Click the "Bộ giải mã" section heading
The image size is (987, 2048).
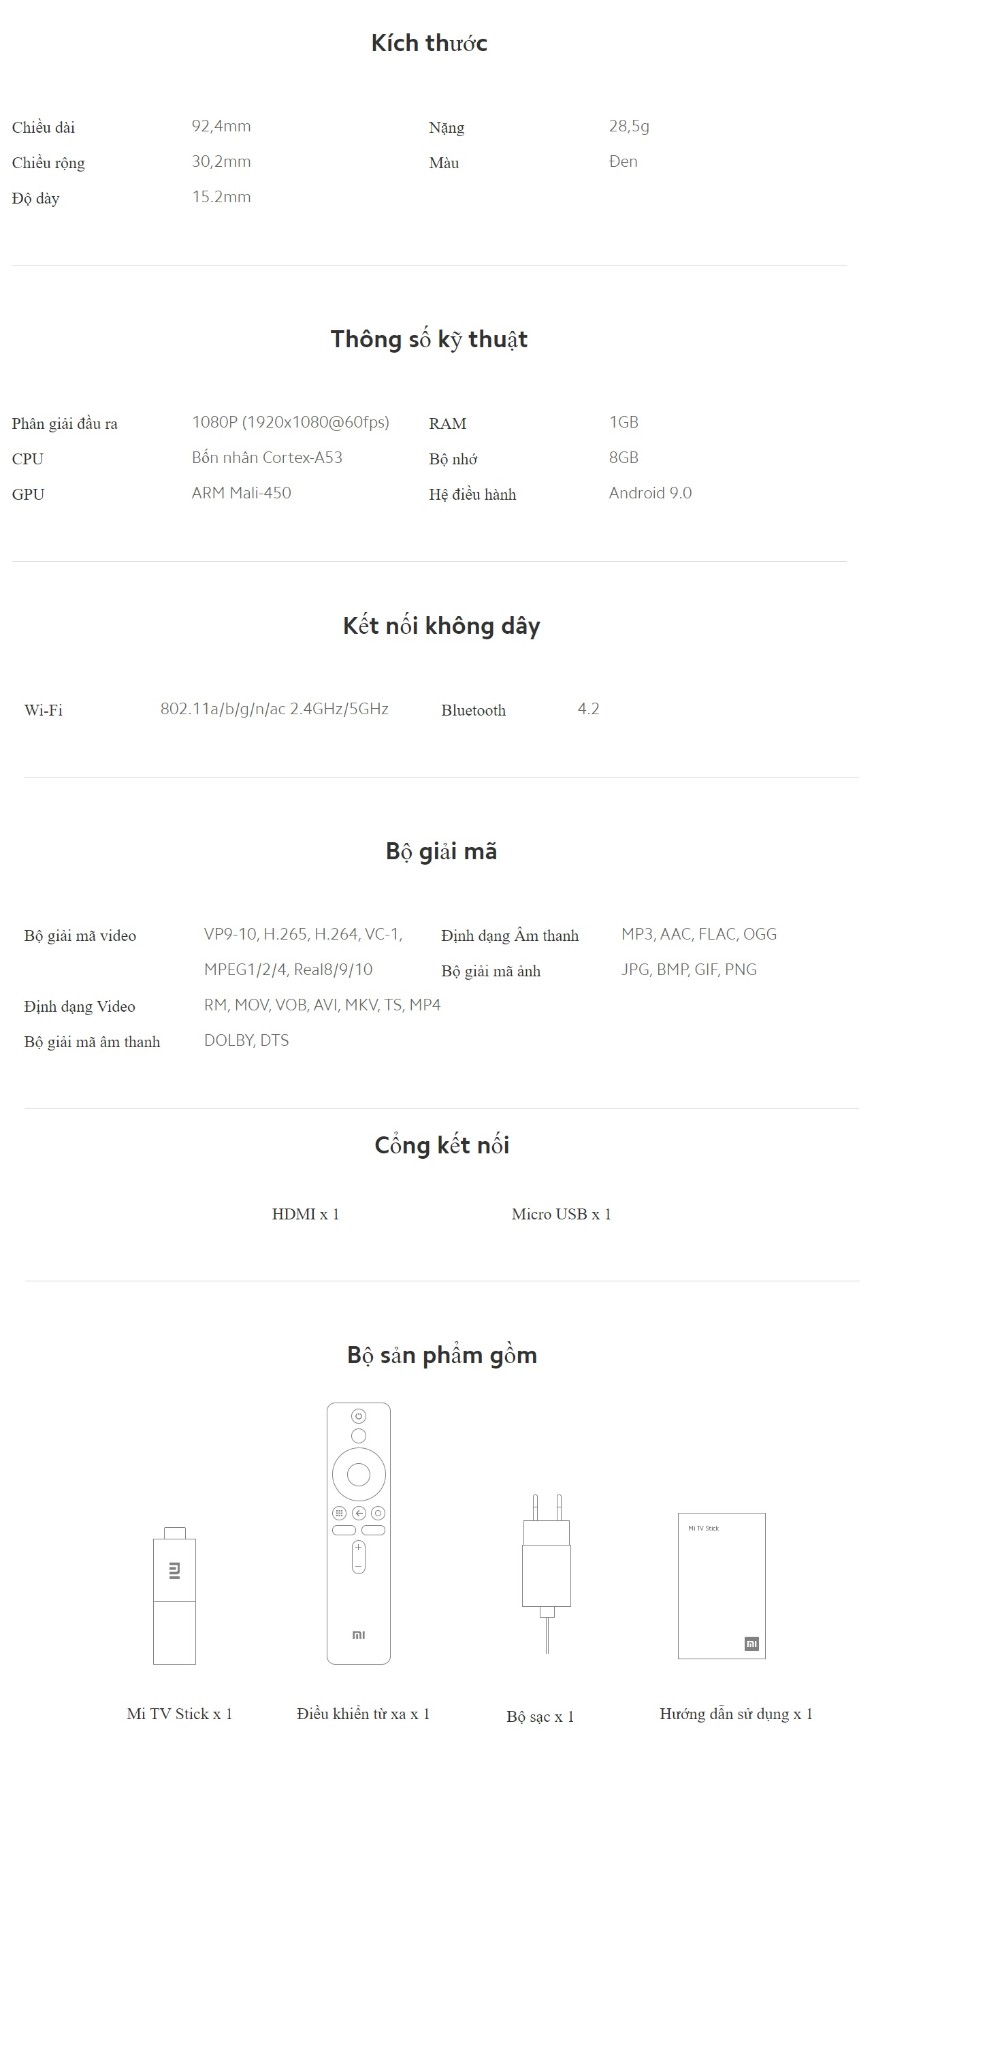pyautogui.click(x=441, y=851)
